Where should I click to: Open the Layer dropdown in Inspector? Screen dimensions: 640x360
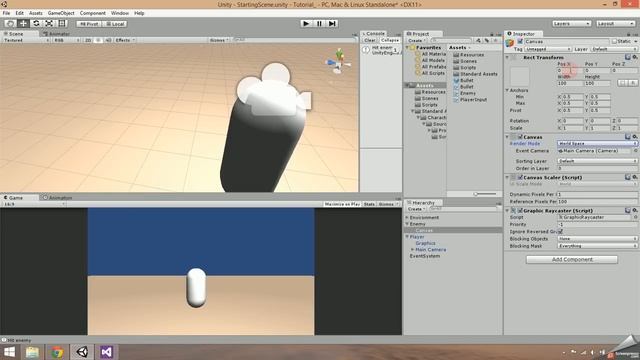pyautogui.click(x=614, y=49)
